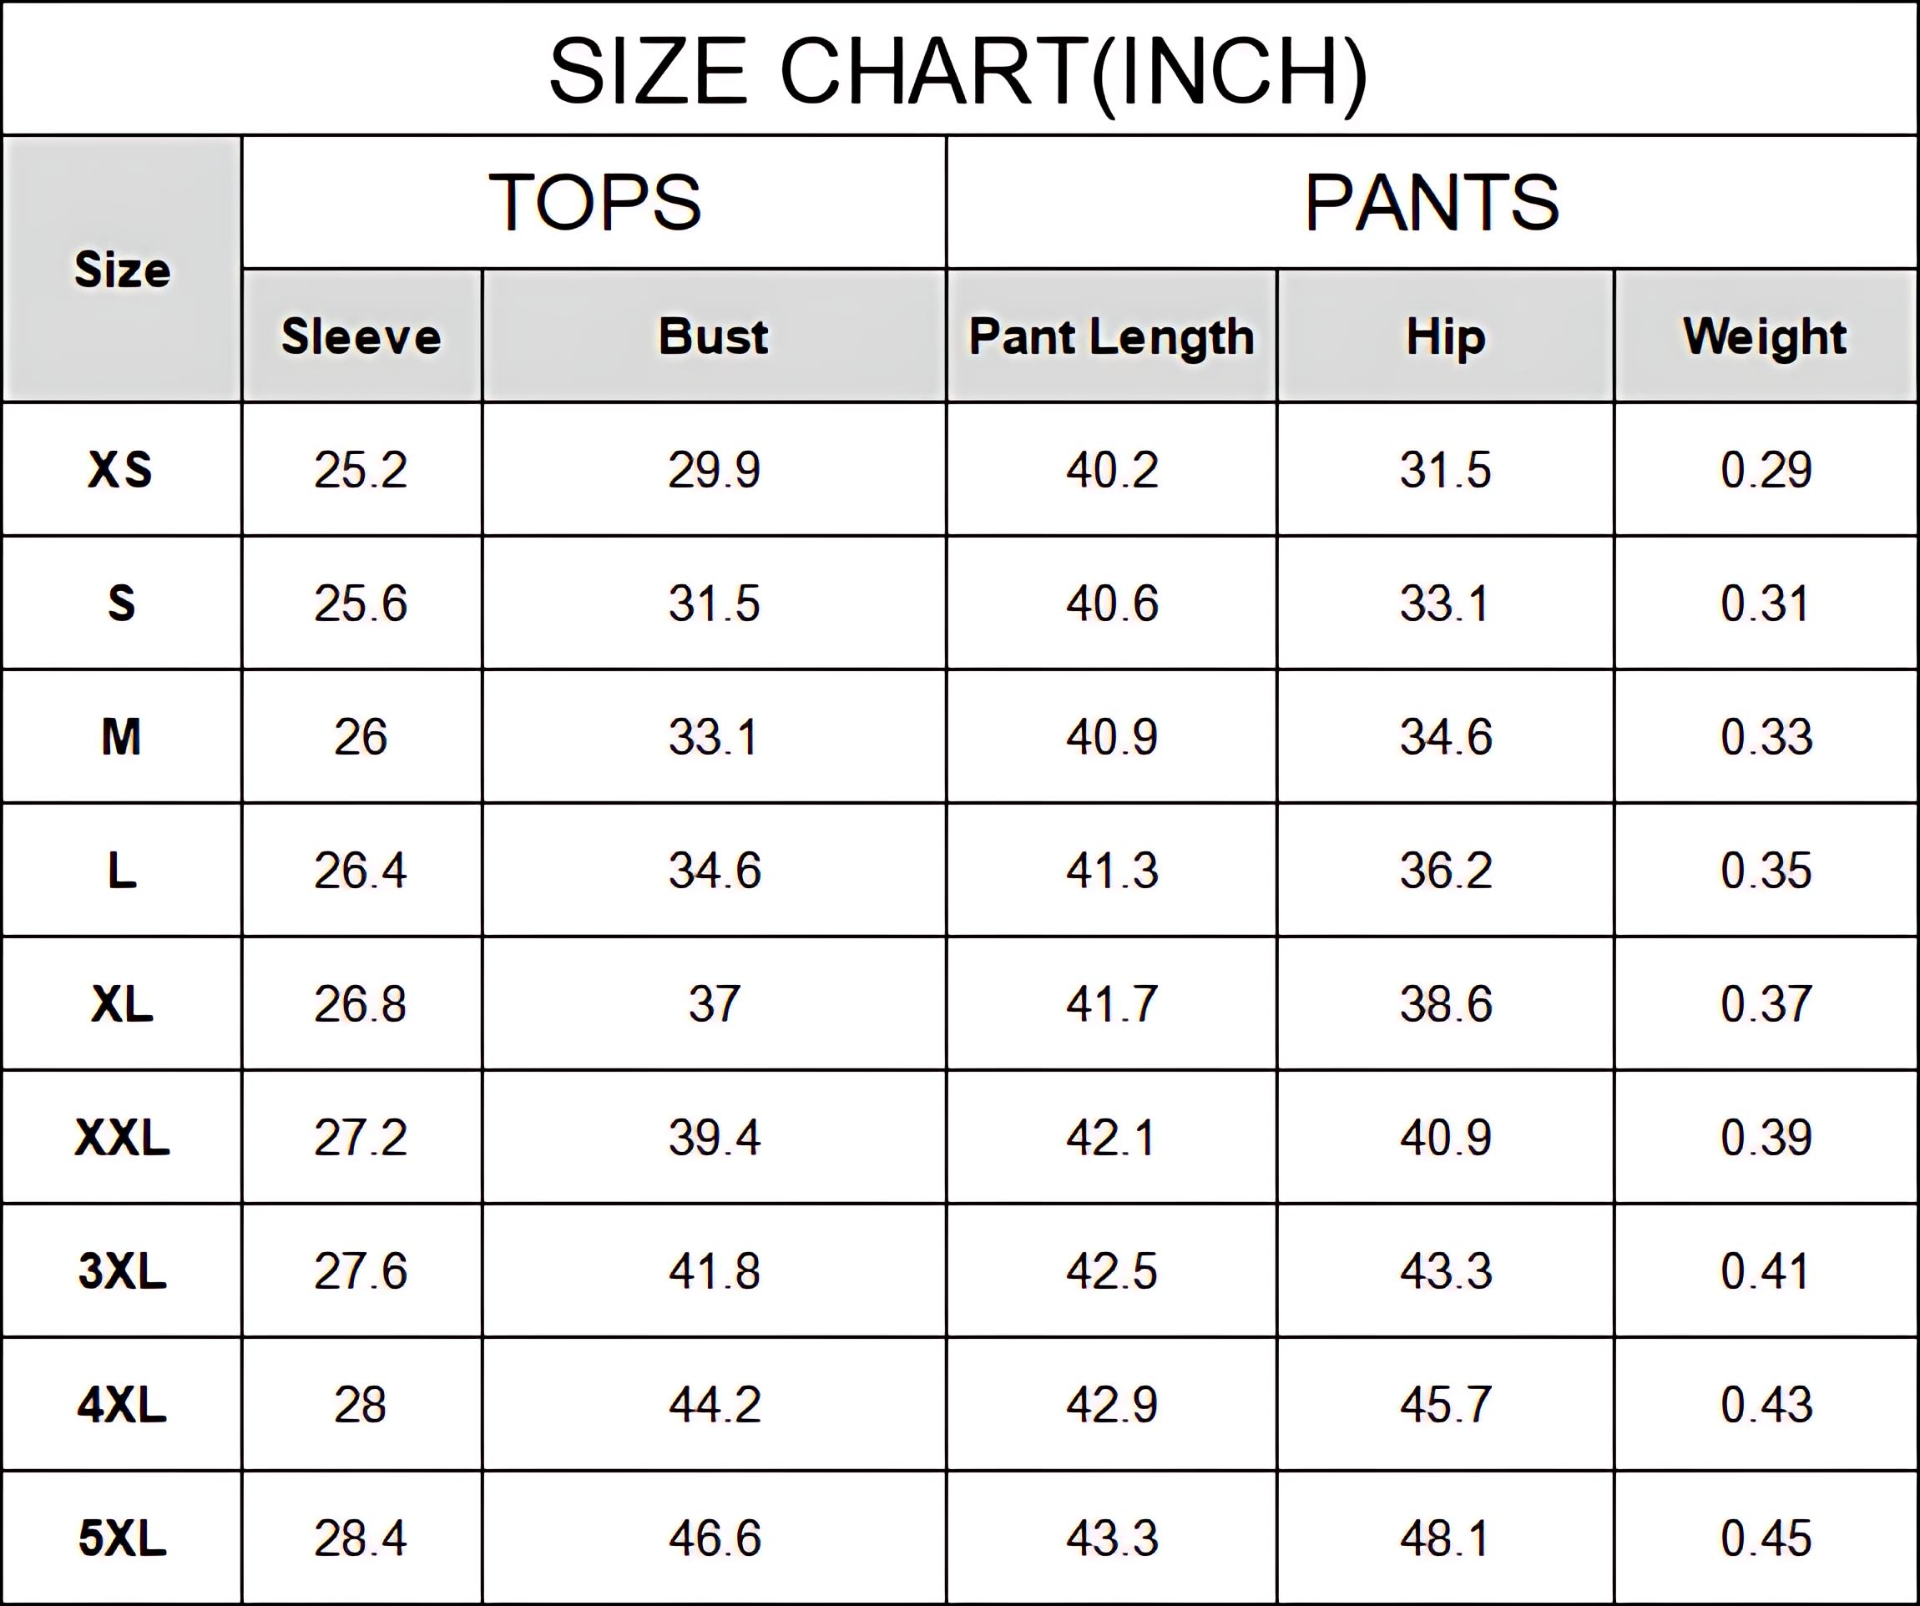Image resolution: width=1920 pixels, height=1606 pixels.
Task: Click the 3XL size row label
Action: [122, 1271]
